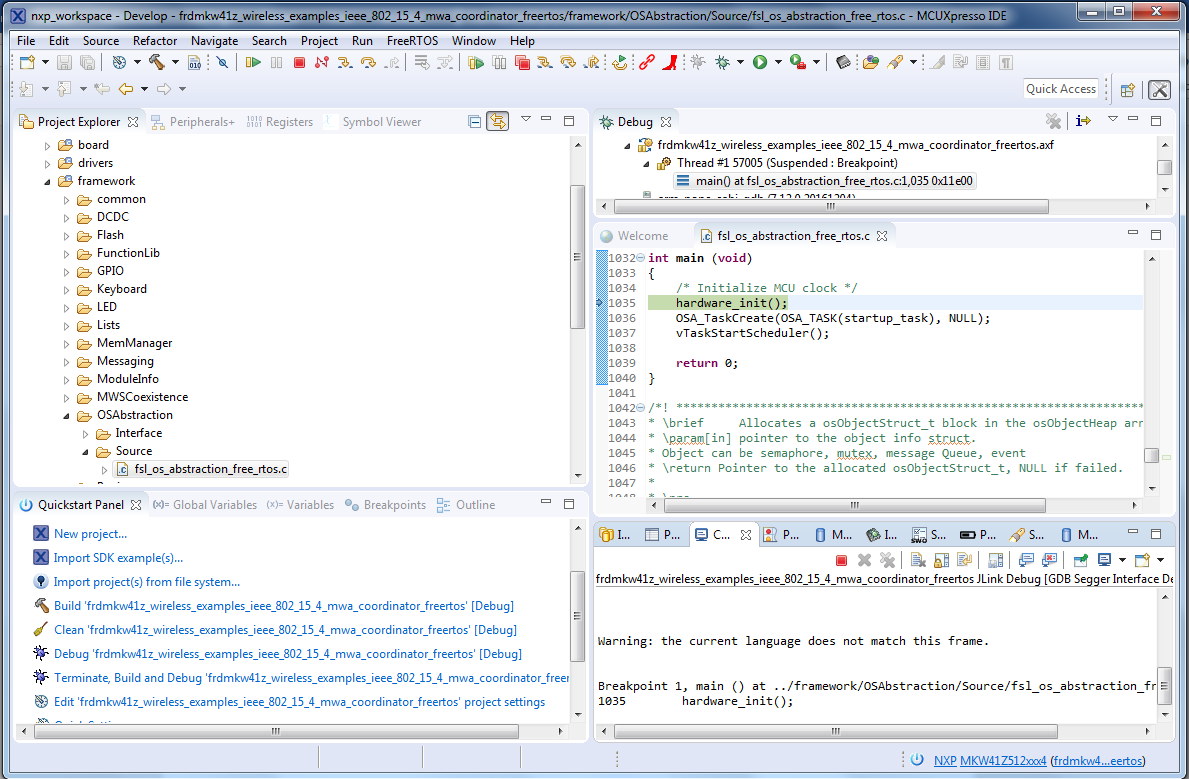The width and height of the screenshot is (1189, 779).
Task: Click the Debug bug icon in toolbar
Action: (722, 63)
